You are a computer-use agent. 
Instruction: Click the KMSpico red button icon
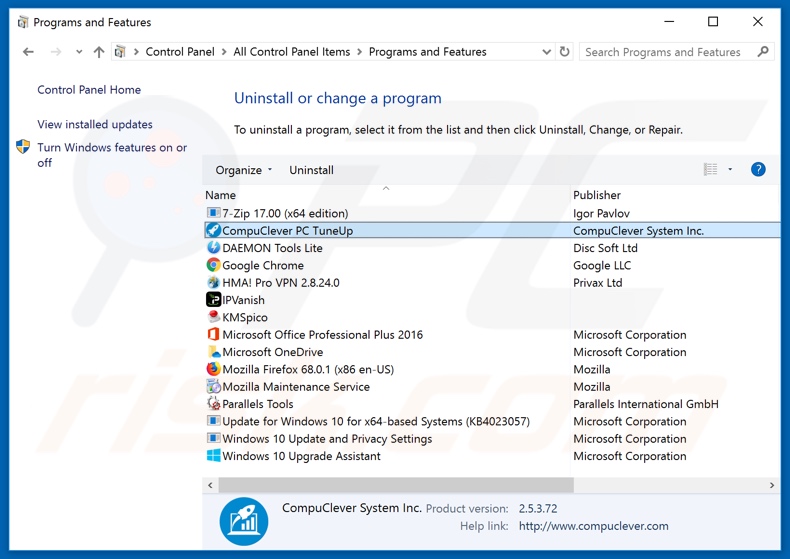tap(214, 317)
